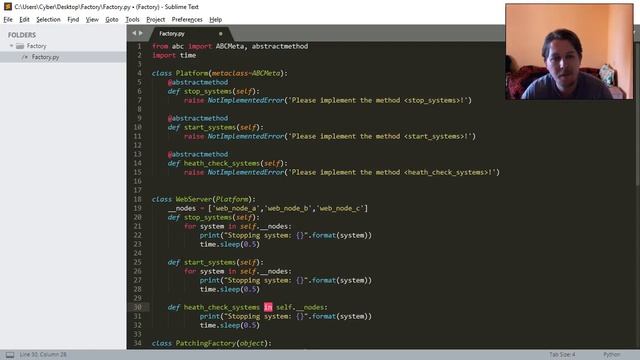Click 'class Platform' definition on line 4

(180, 73)
